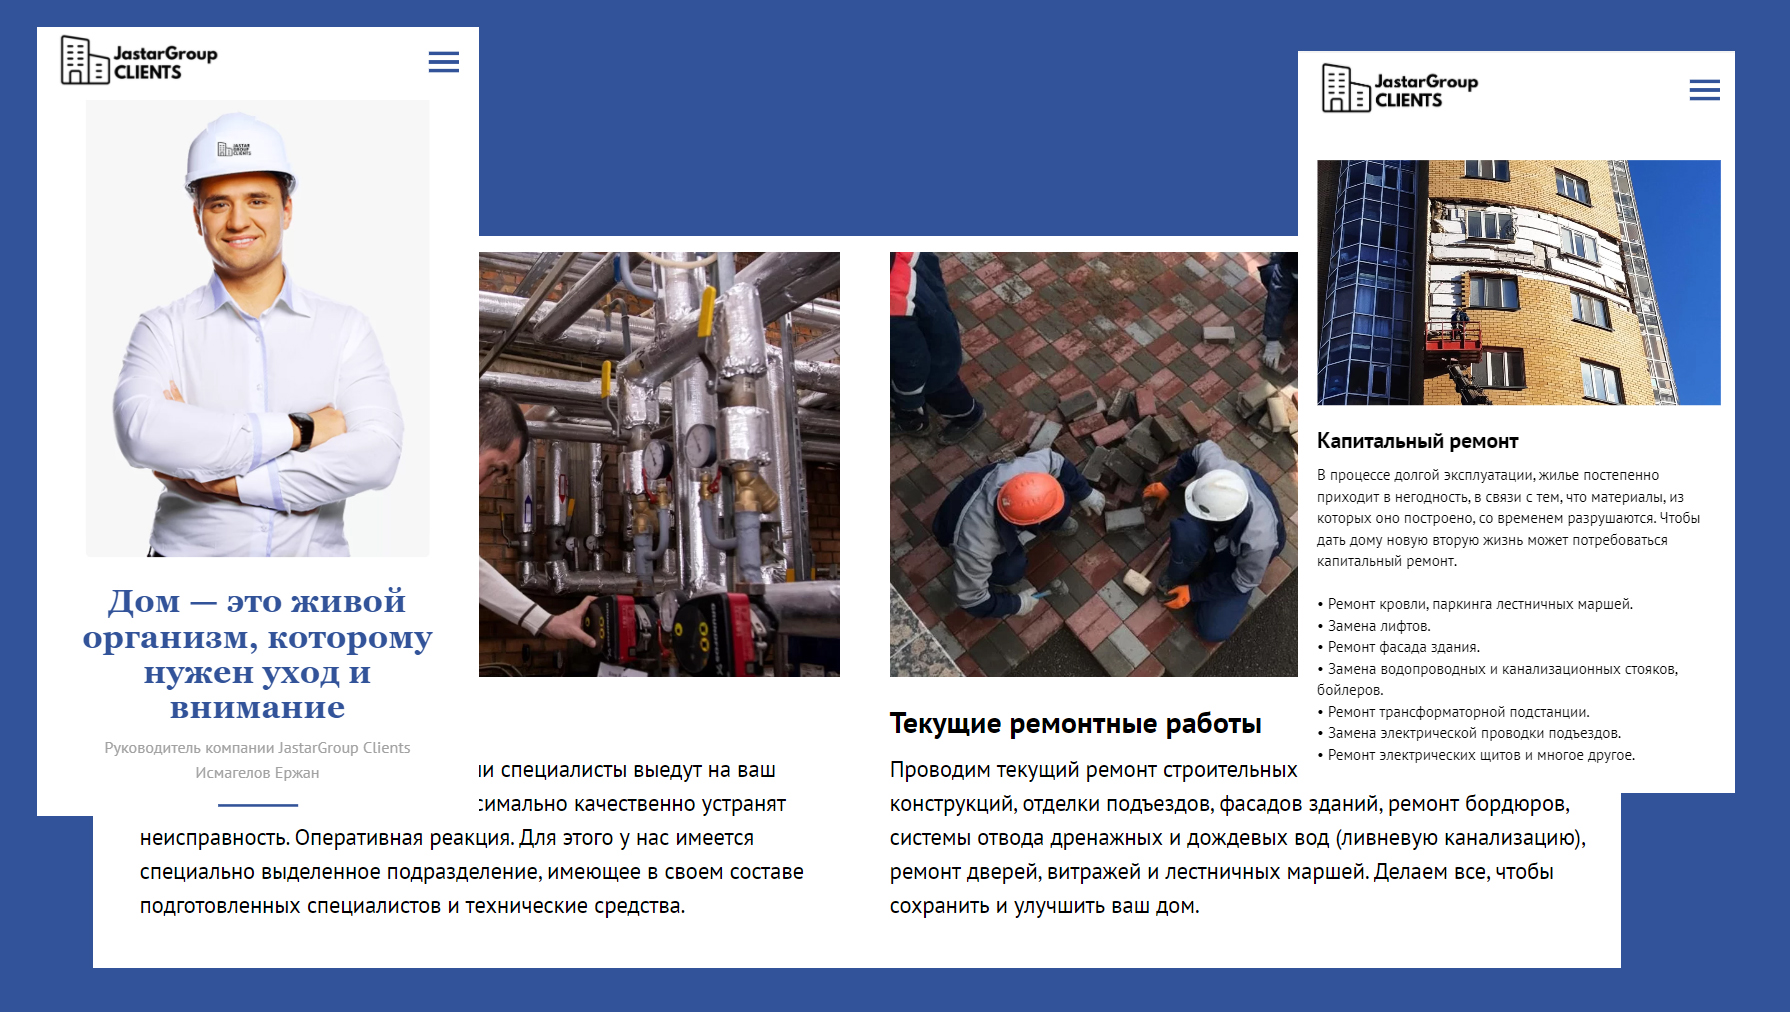1790x1012 pixels.
Task: Select the "Ремонт трансформаторной подстанции" list item
Action: click(x=1458, y=712)
